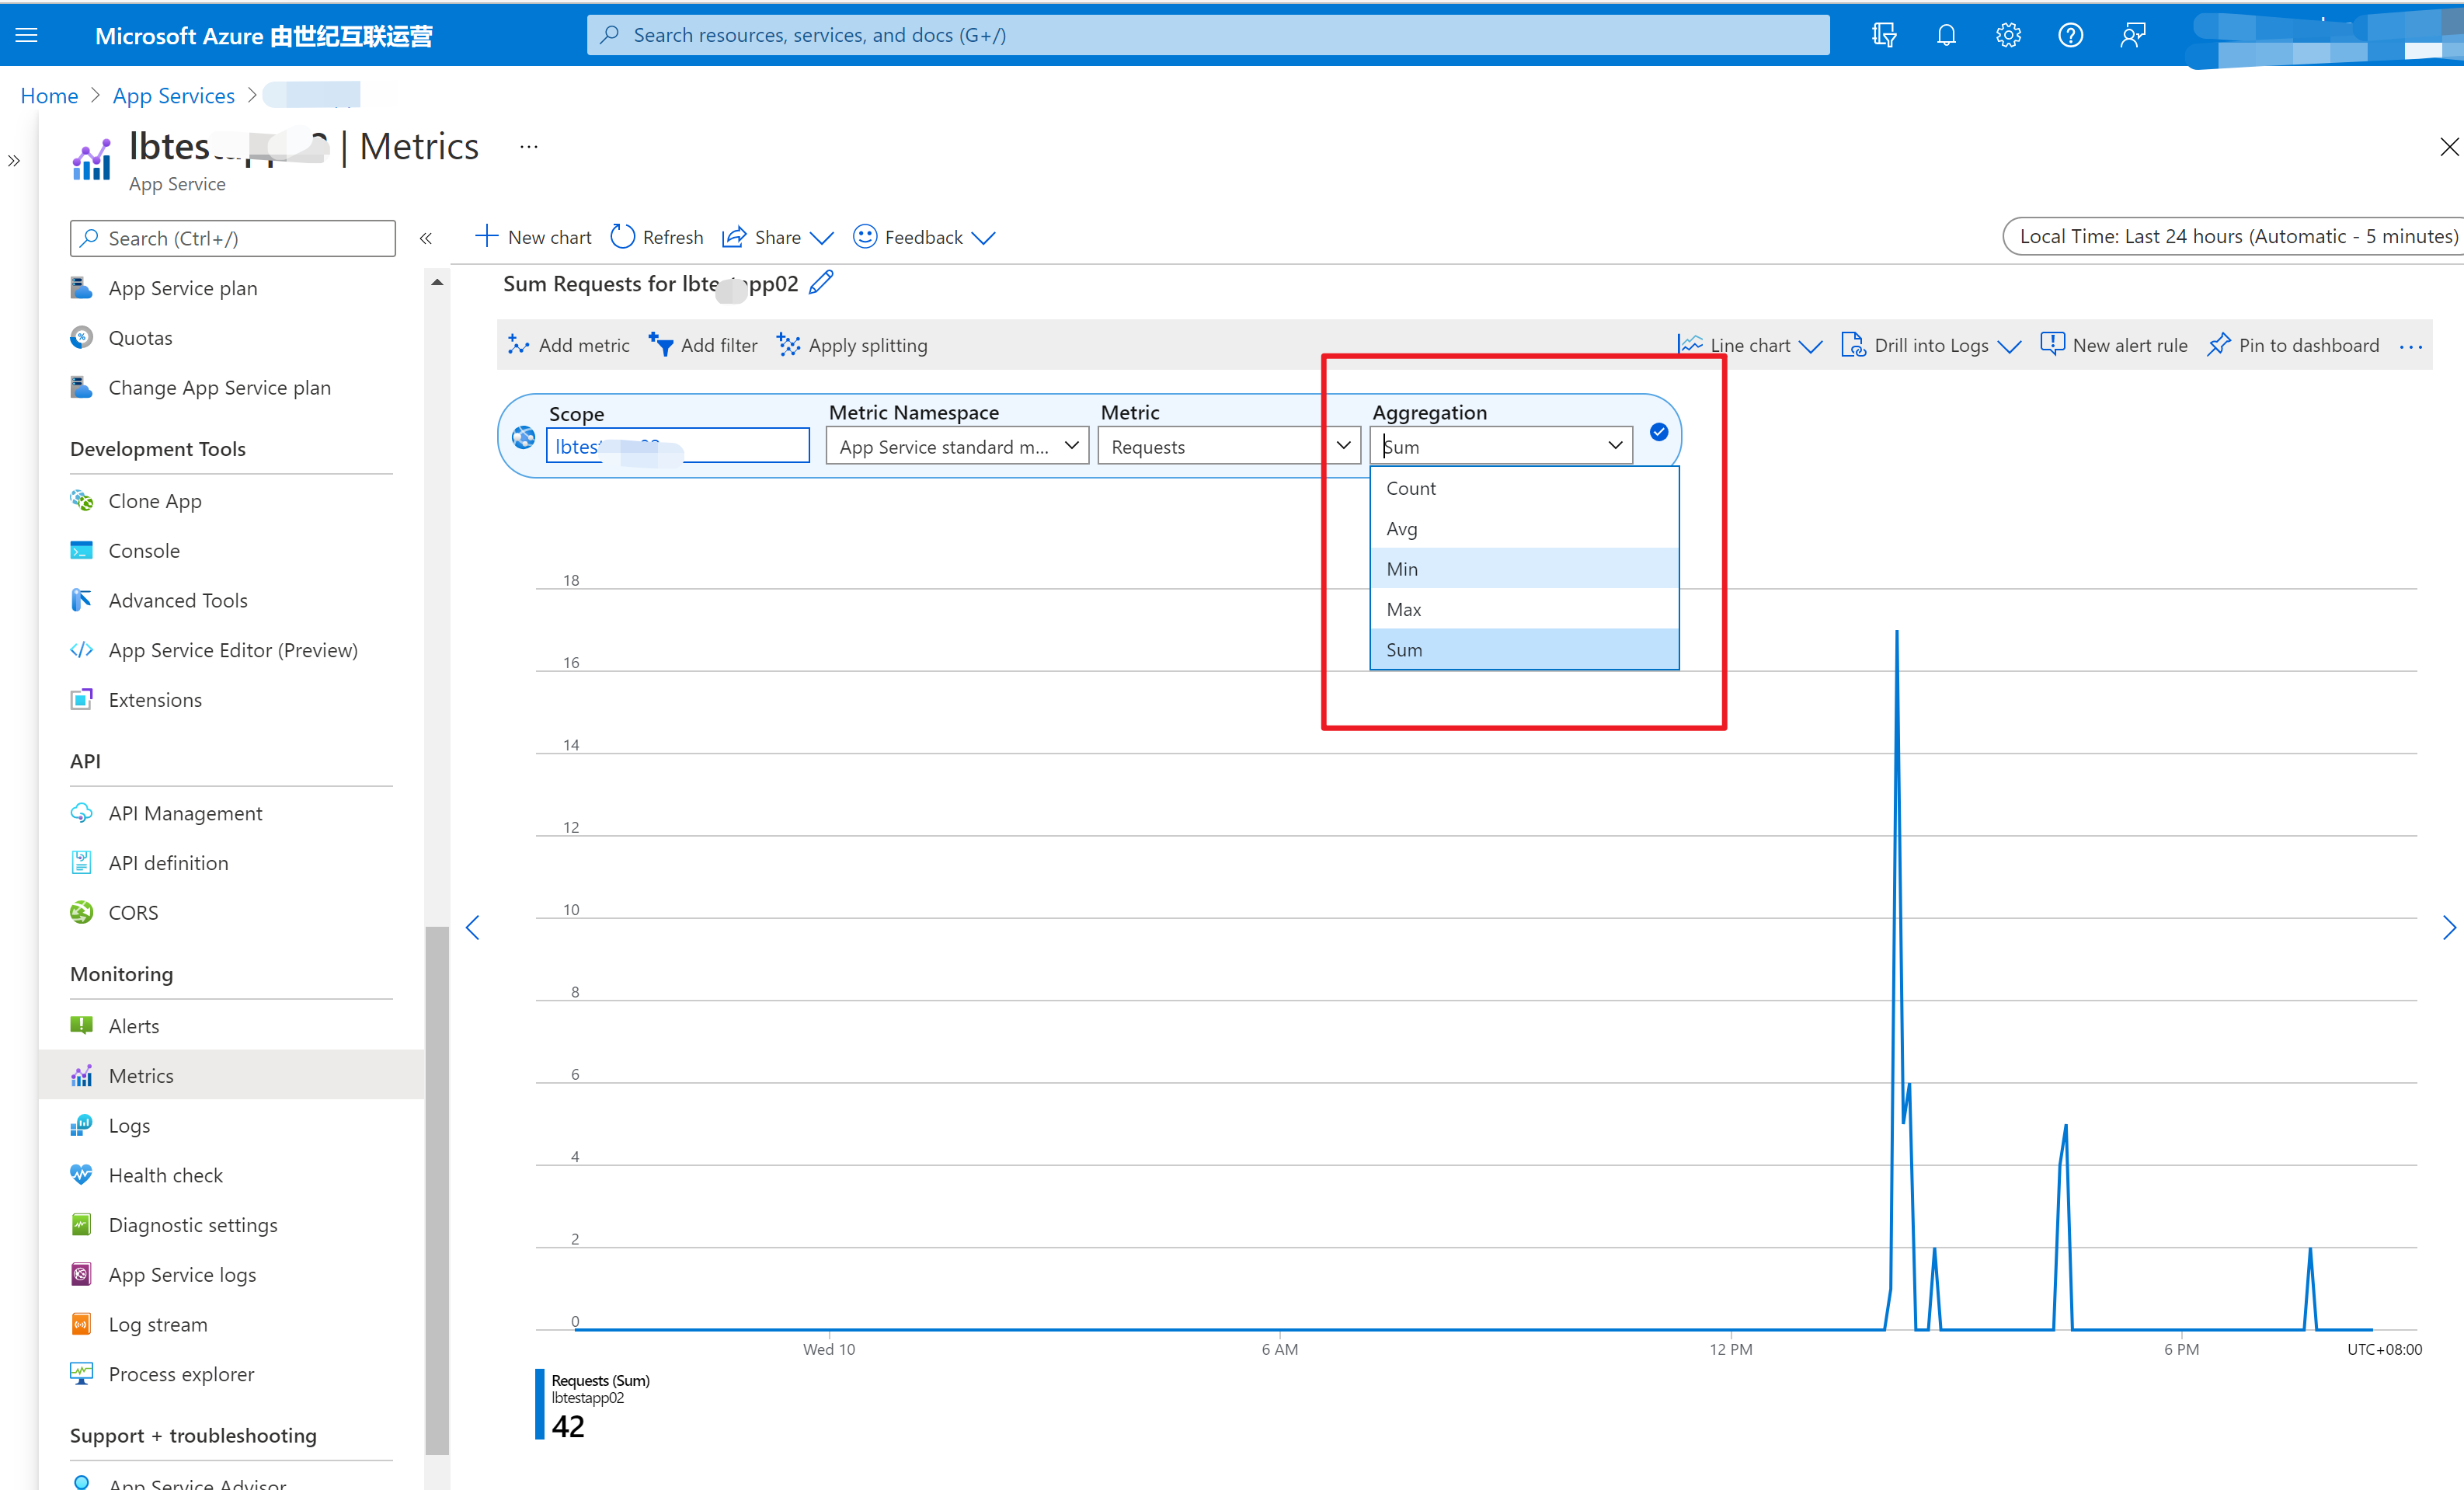Screen dimensions: 2464x1490
Task: Open Health check in sidebar
Action: (x=165, y=1175)
